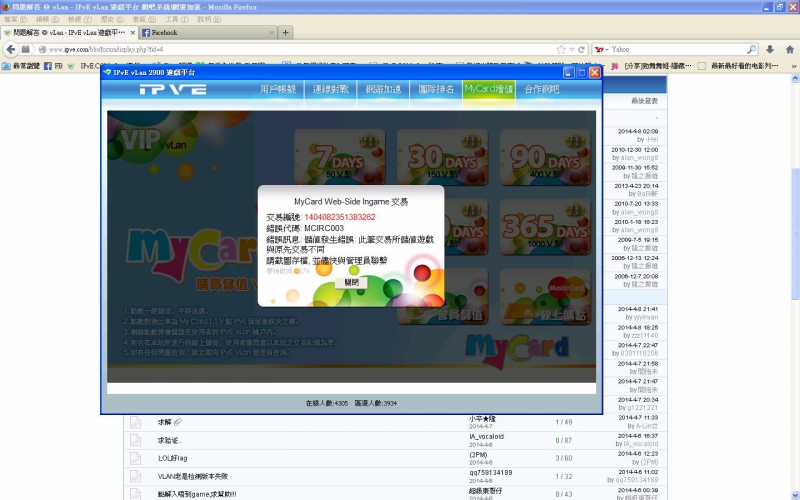Expand the Yahoo search engine dropdown
Image resolution: width=800 pixels, height=500 pixels.
coord(601,49)
